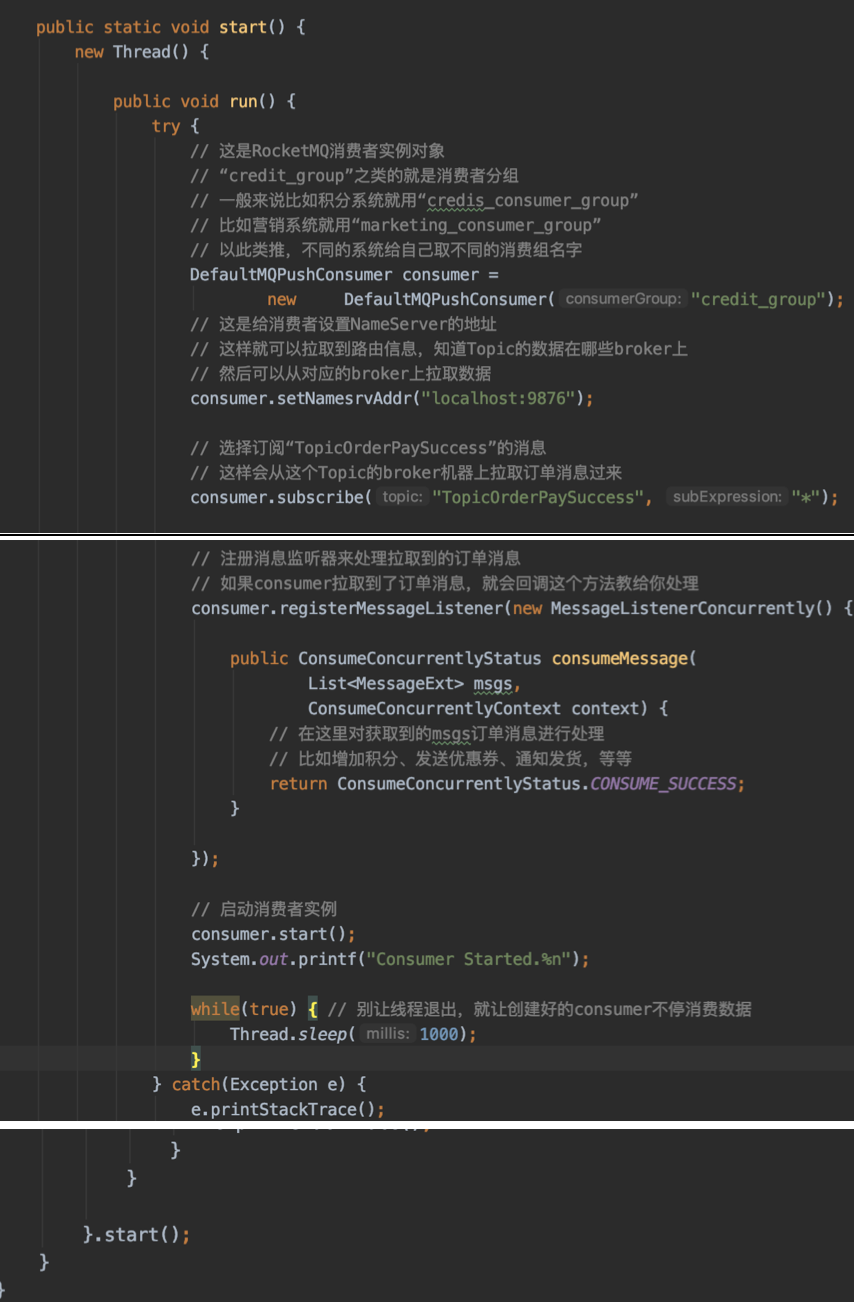Click the catch(Exception e) keyword

pyautogui.click(x=197, y=1084)
